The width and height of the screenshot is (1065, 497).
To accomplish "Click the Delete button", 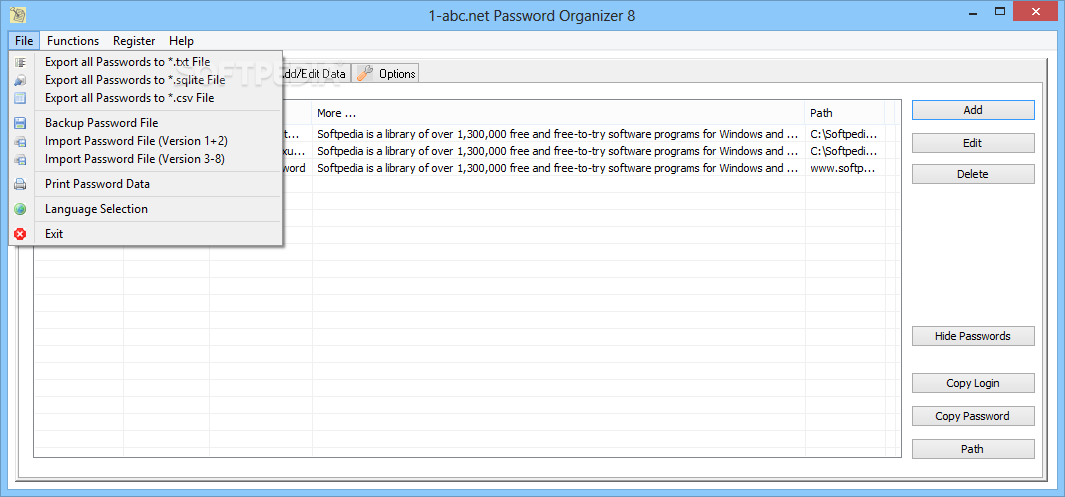I will 973,174.
